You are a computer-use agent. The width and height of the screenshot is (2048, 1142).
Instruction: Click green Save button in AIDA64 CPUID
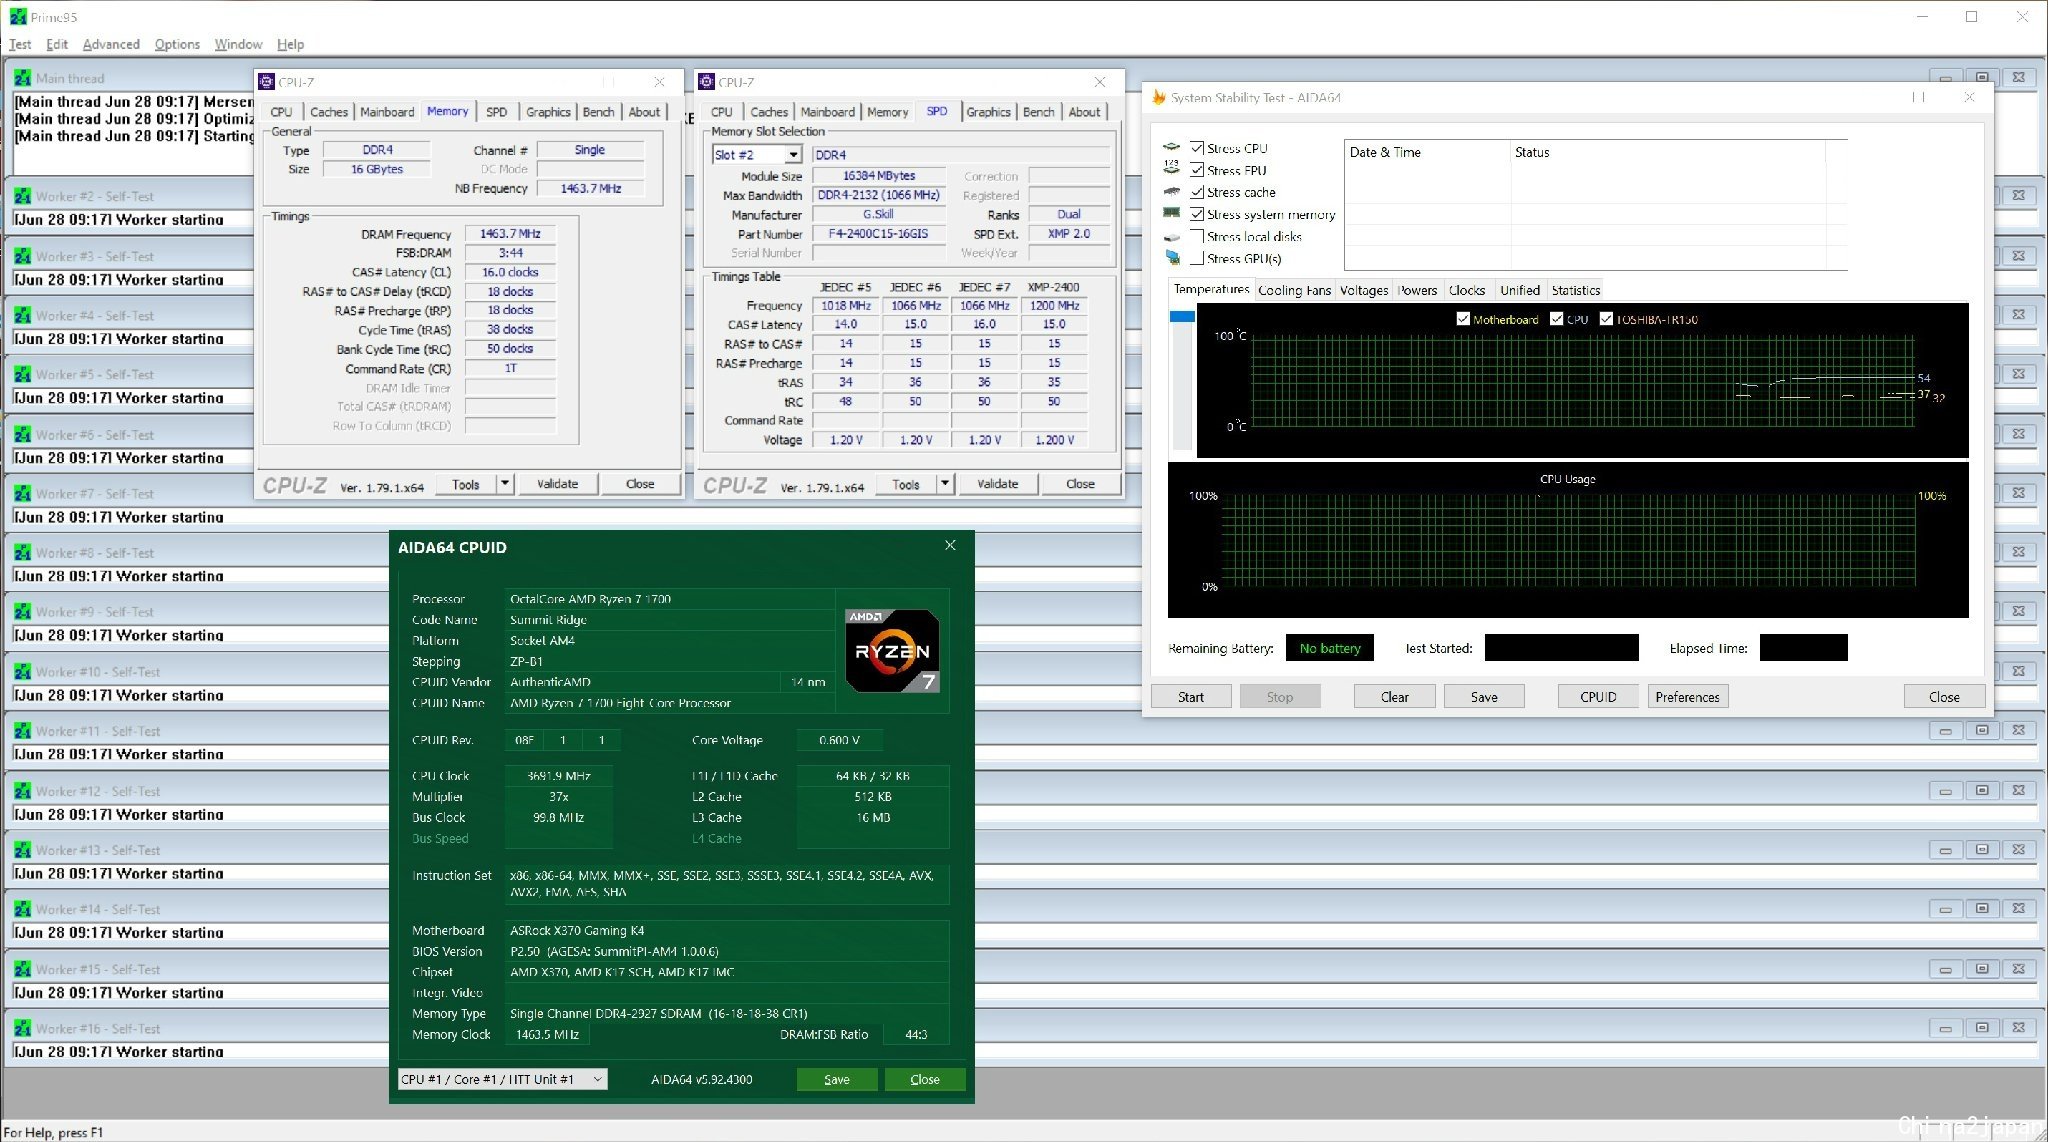(x=837, y=1079)
